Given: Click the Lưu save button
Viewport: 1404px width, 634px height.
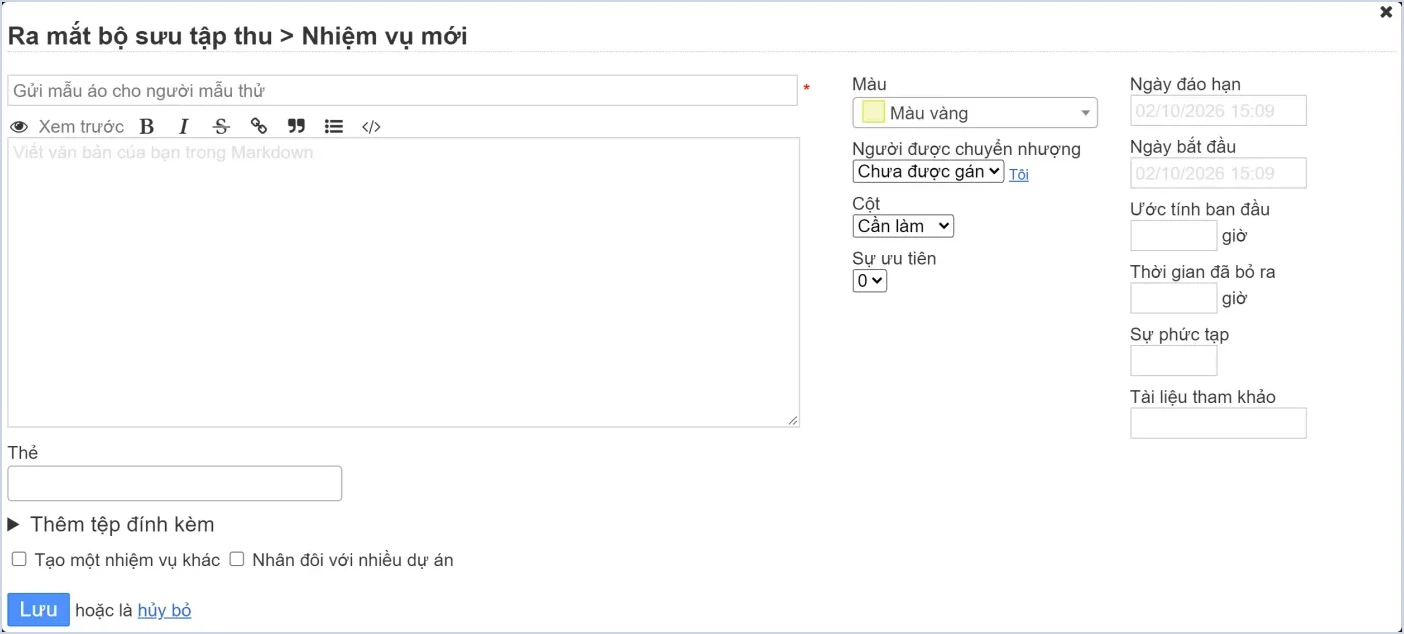Looking at the screenshot, I should (x=38, y=609).
